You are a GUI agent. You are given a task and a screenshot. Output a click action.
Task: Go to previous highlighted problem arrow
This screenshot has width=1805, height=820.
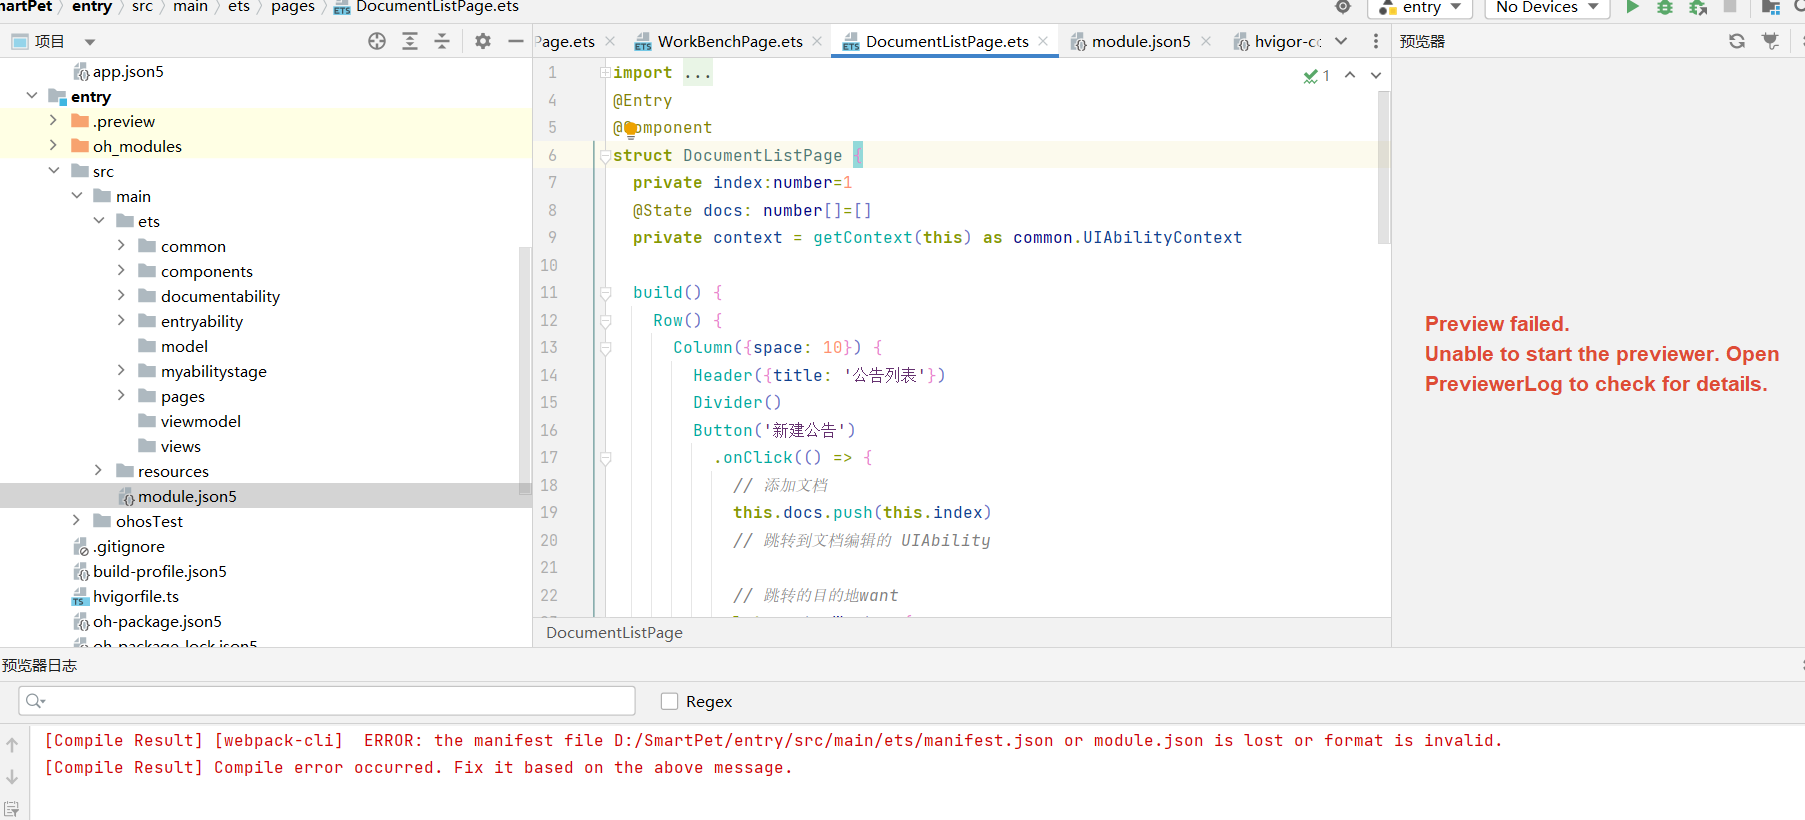1350,75
